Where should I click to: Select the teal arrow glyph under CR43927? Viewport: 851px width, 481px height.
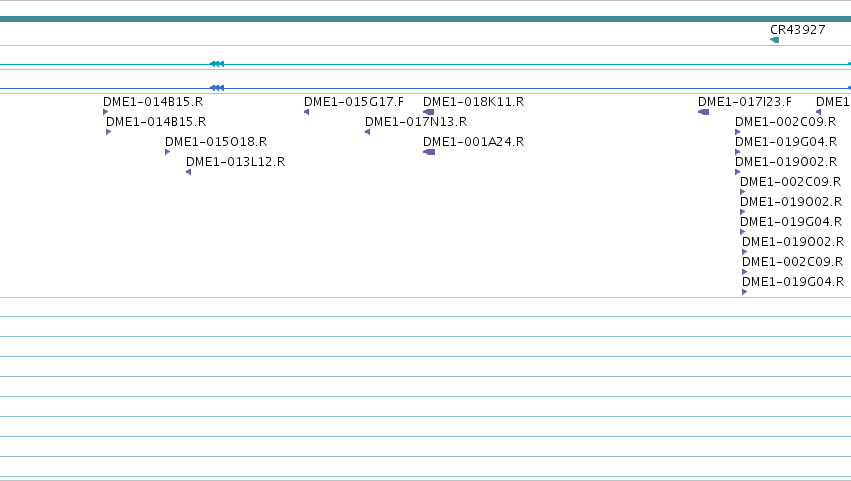774,40
